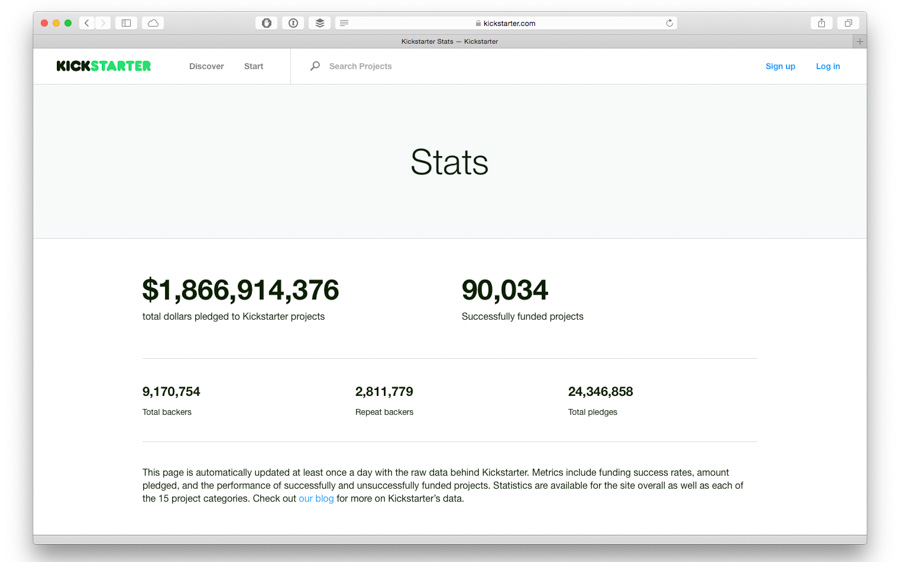Click the 'Total backers' label
900x562 pixels.
[167, 412]
